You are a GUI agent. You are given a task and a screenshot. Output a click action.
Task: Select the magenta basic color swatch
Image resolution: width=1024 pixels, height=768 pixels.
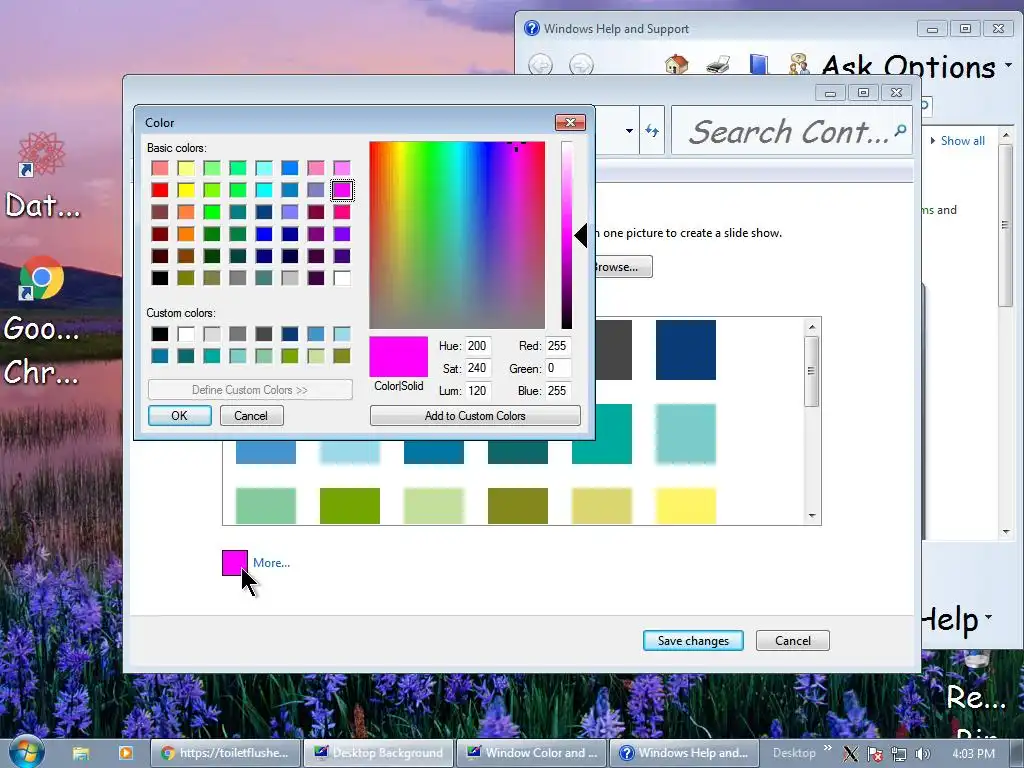(x=342, y=190)
